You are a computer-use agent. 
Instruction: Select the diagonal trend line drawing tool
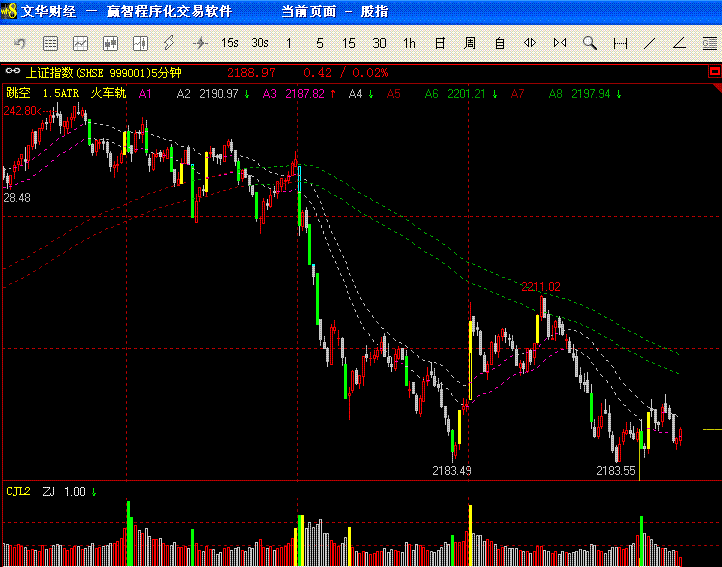[x=650, y=43]
